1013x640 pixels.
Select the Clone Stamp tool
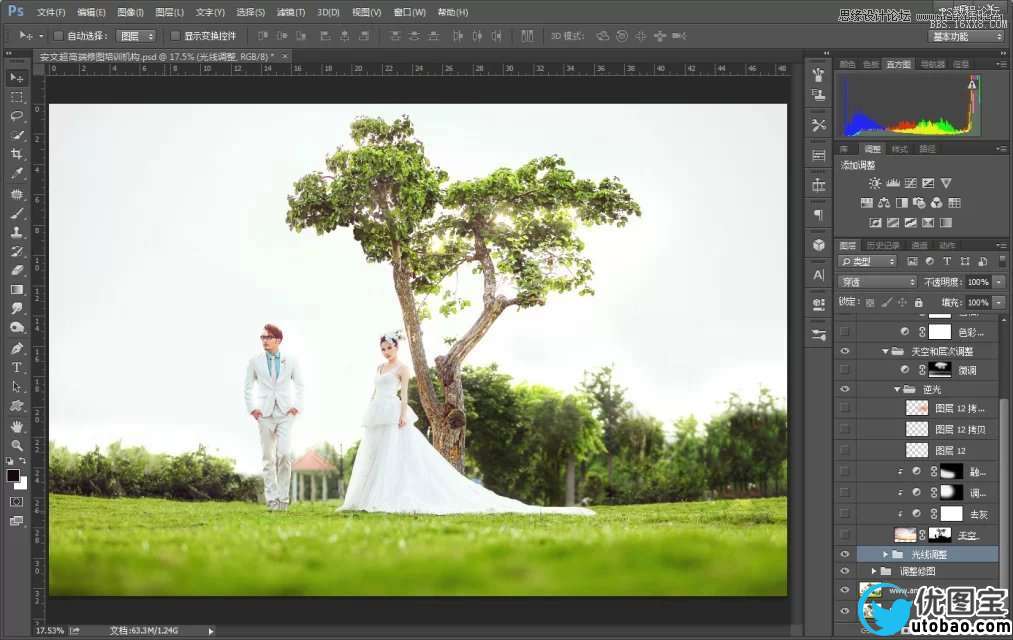17,232
